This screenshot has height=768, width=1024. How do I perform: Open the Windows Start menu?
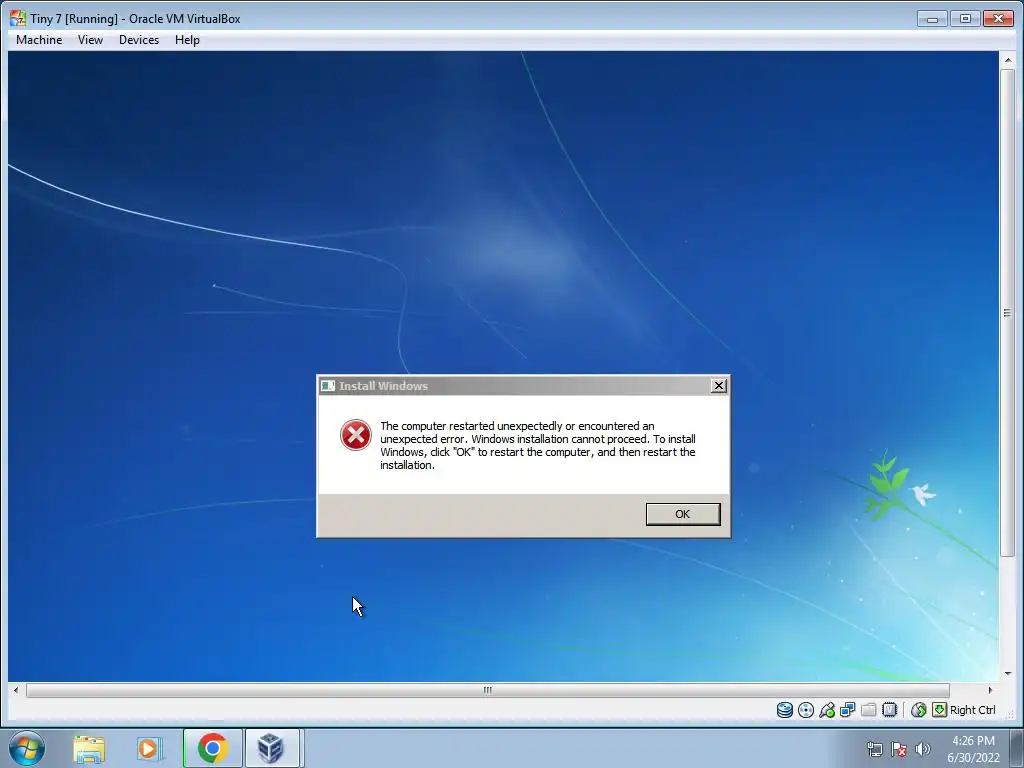point(27,748)
